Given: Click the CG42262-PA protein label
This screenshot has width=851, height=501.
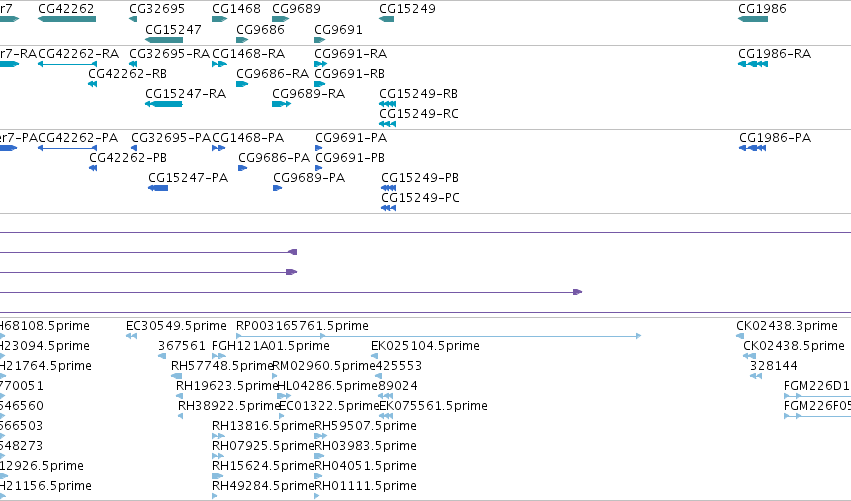Looking at the screenshot, I should coord(78,138).
